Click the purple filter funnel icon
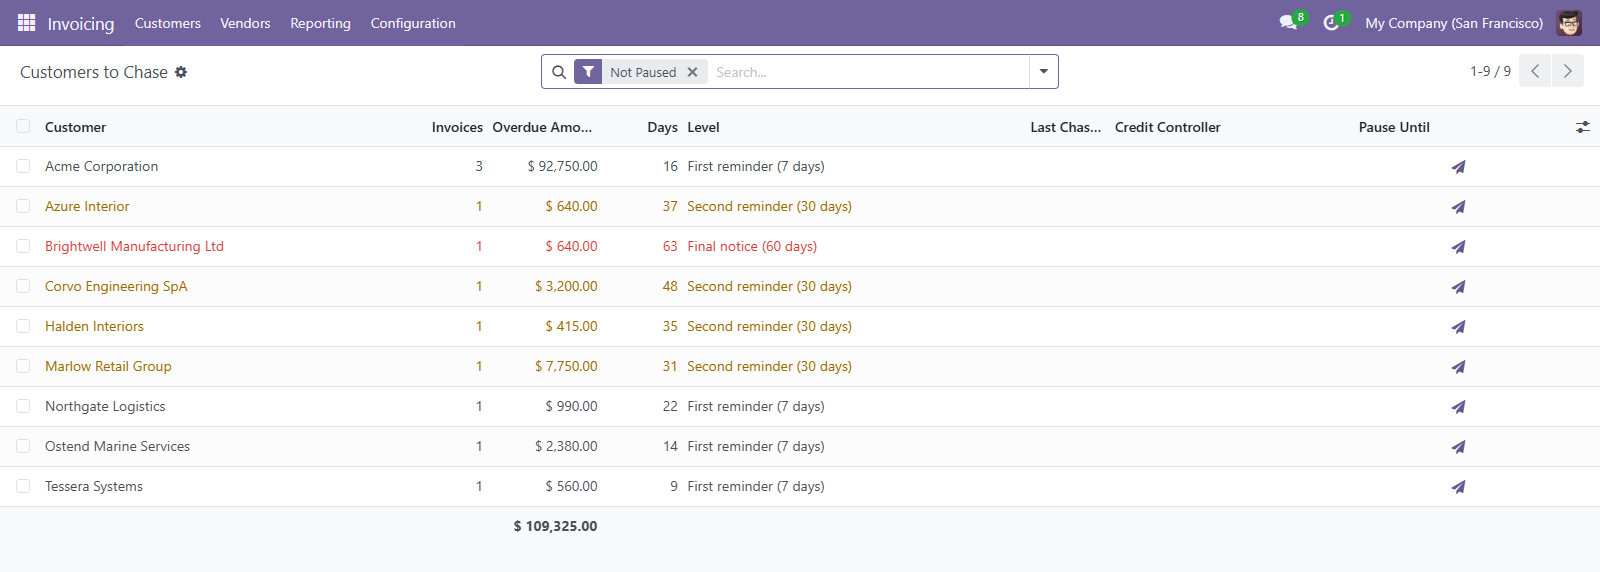 (x=588, y=72)
